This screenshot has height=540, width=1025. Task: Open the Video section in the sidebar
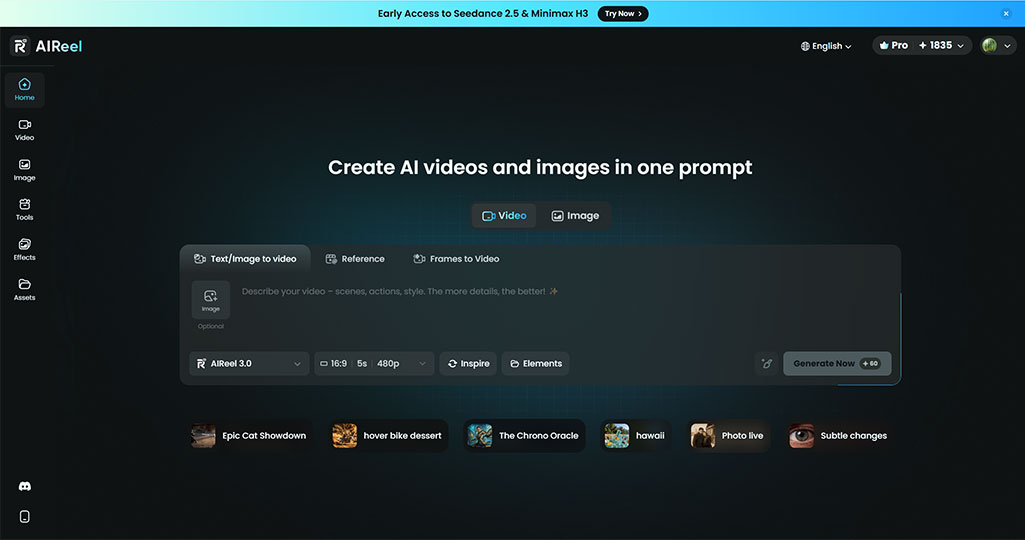(24, 130)
